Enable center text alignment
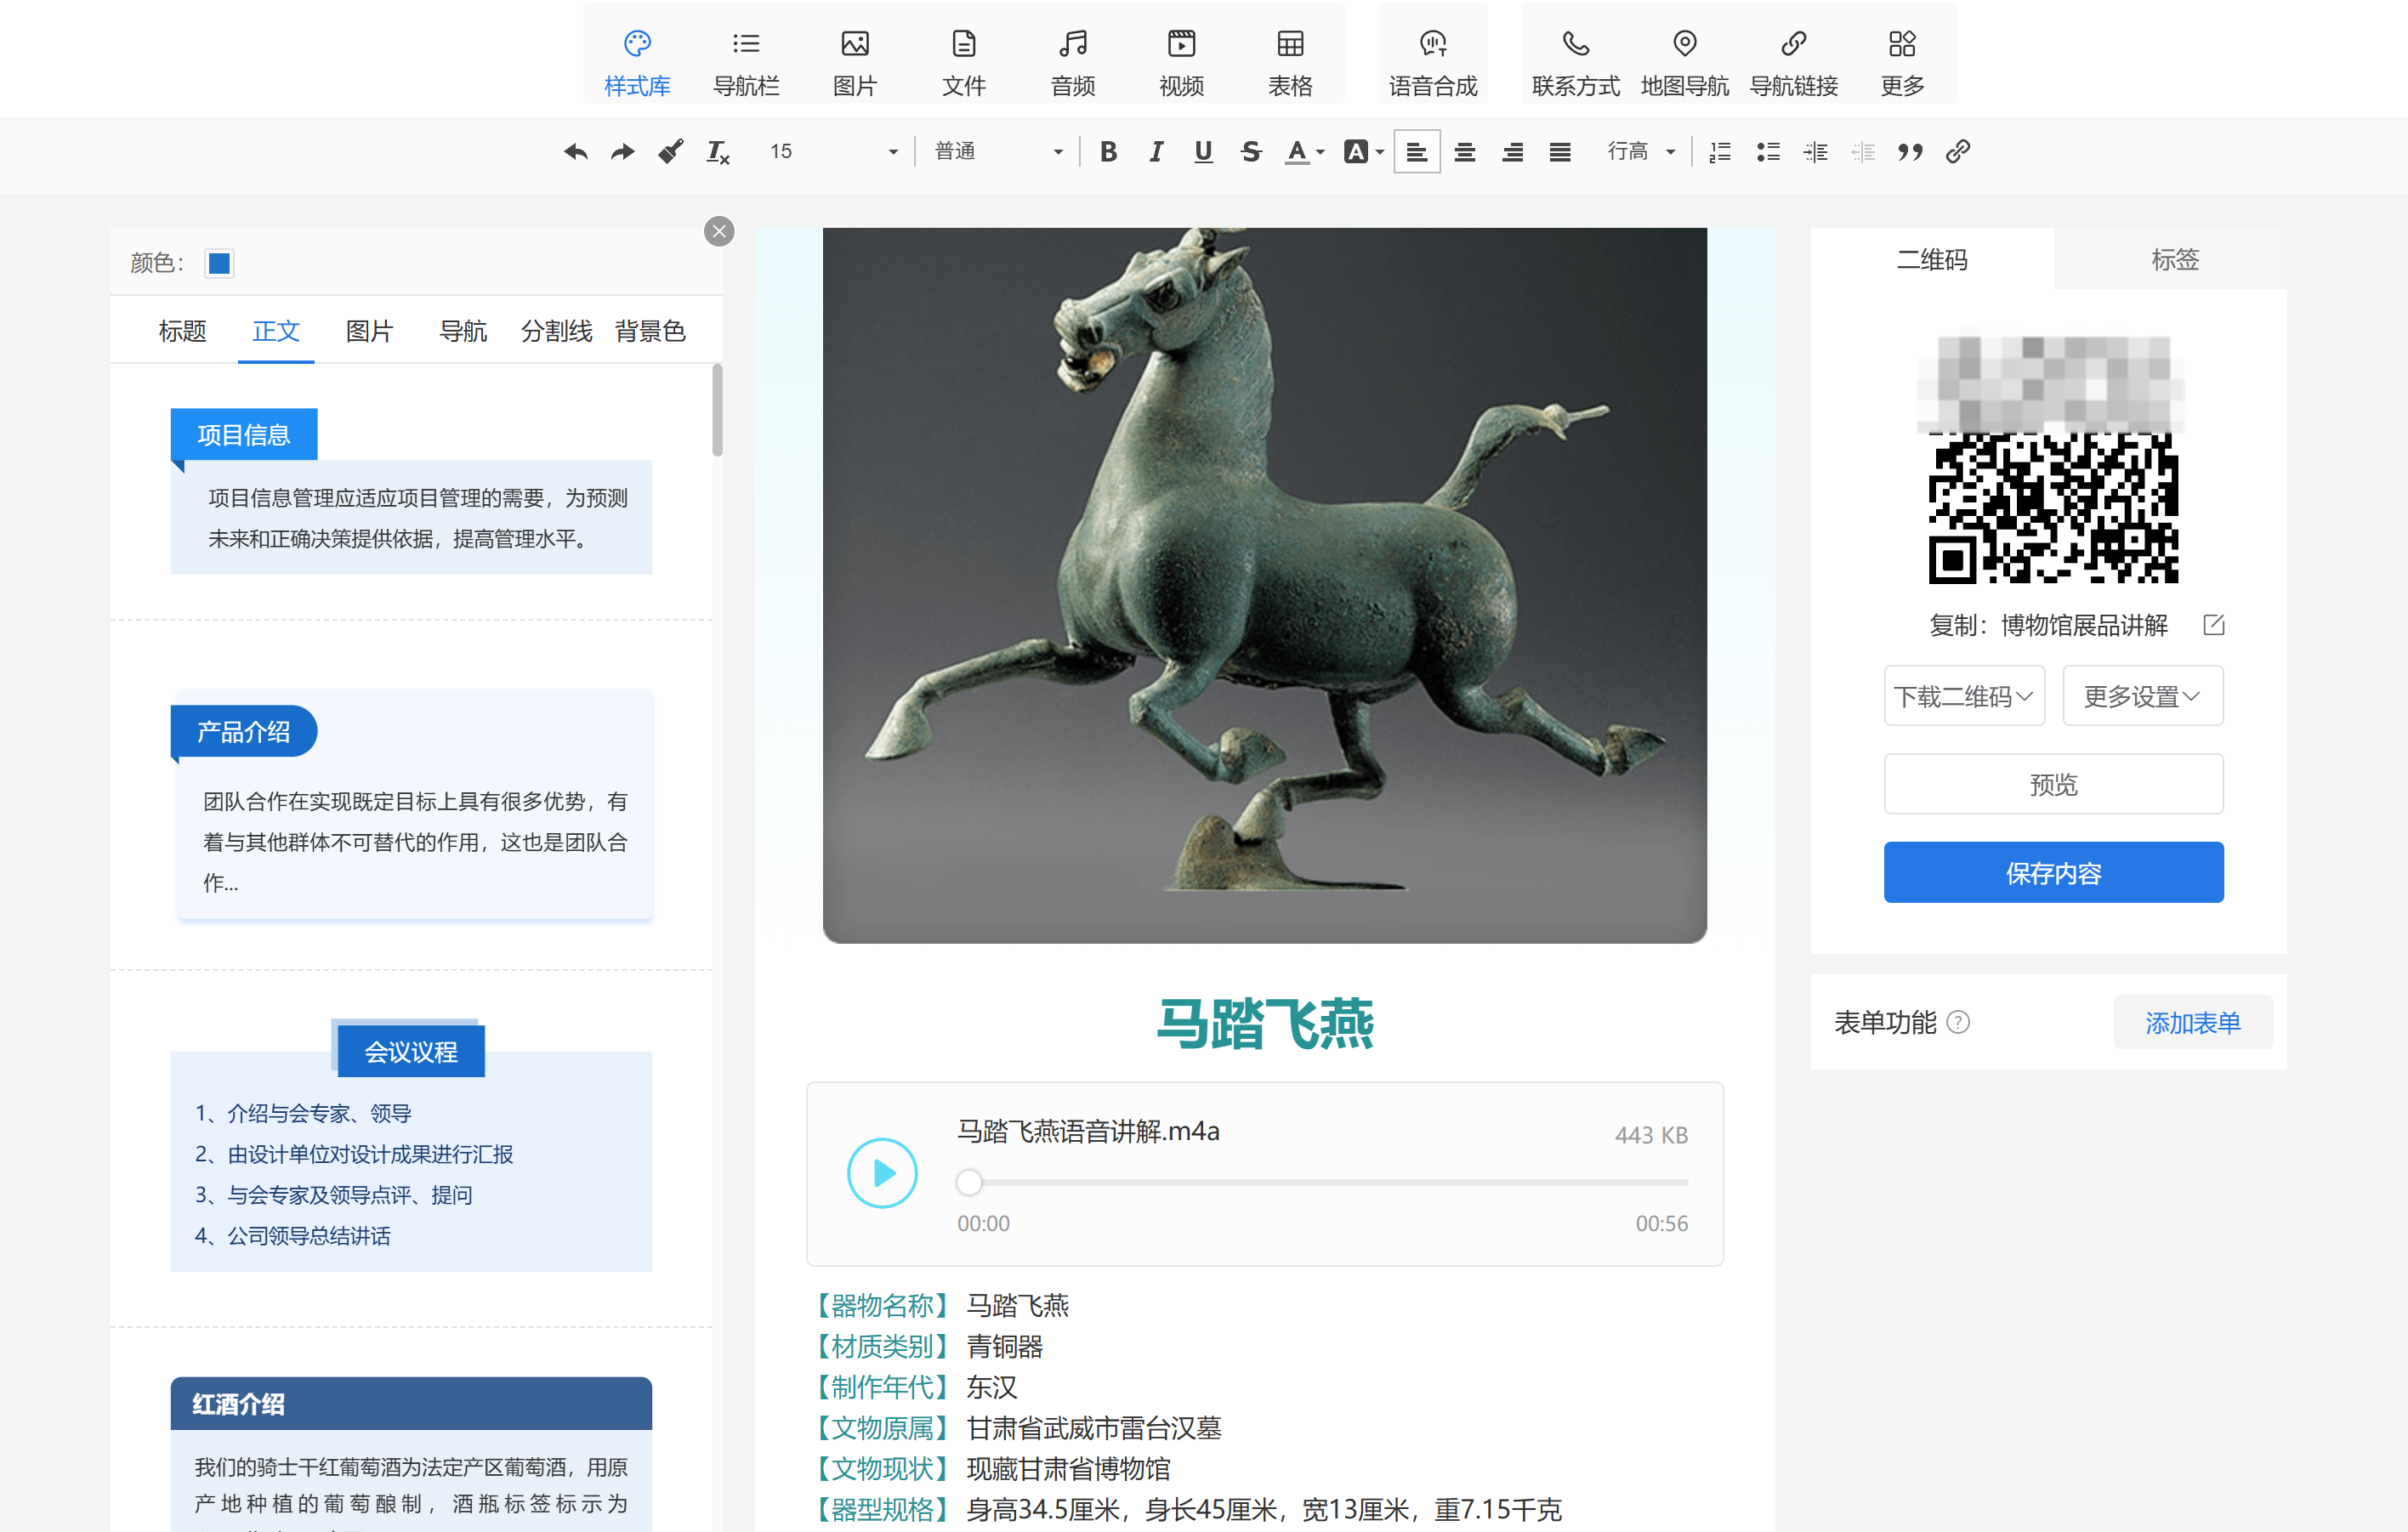2408x1532 pixels. [1464, 152]
